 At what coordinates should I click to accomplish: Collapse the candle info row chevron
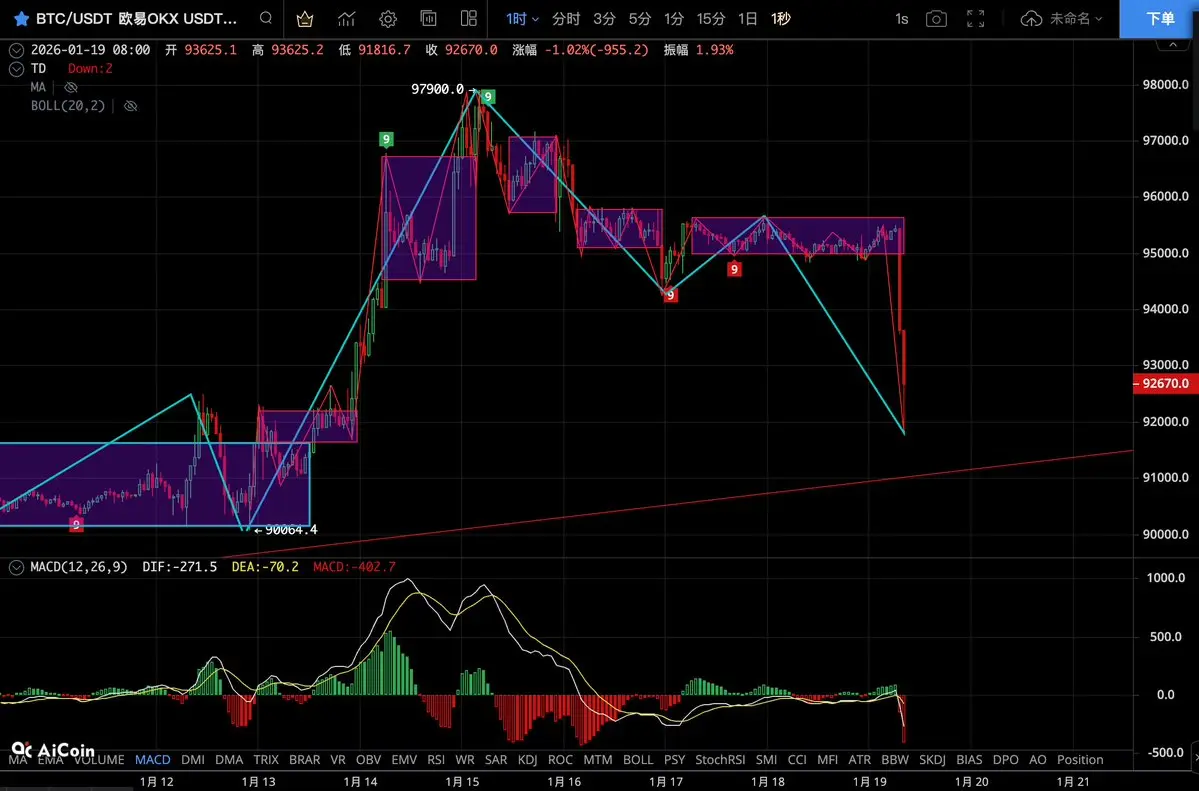click(16, 50)
